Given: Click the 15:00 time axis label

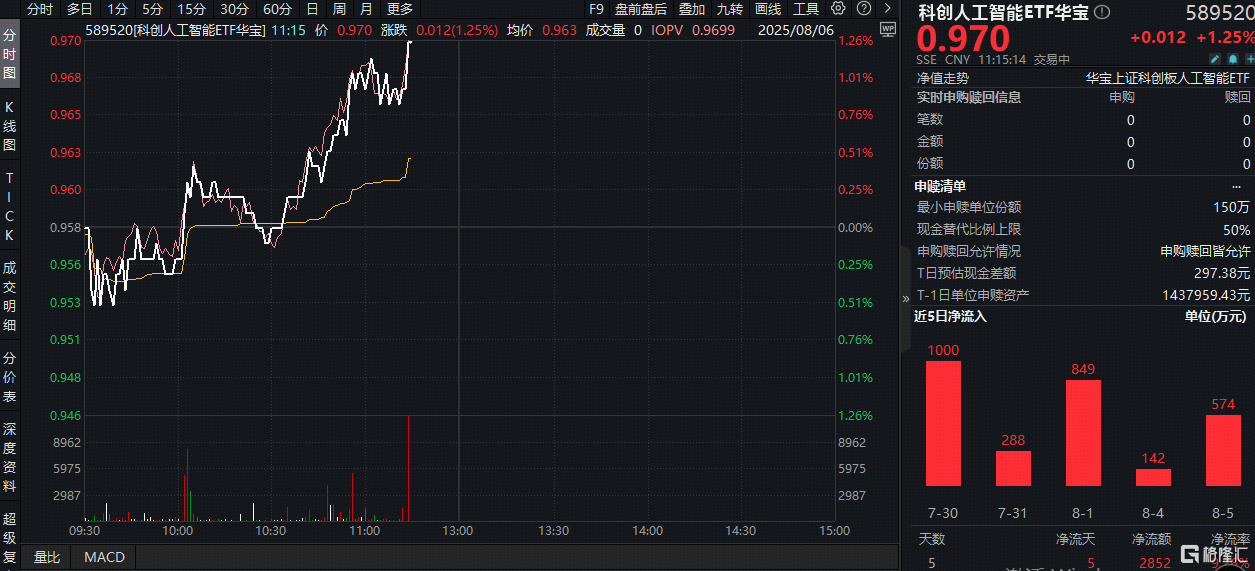Looking at the screenshot, I should click(833, 531).
